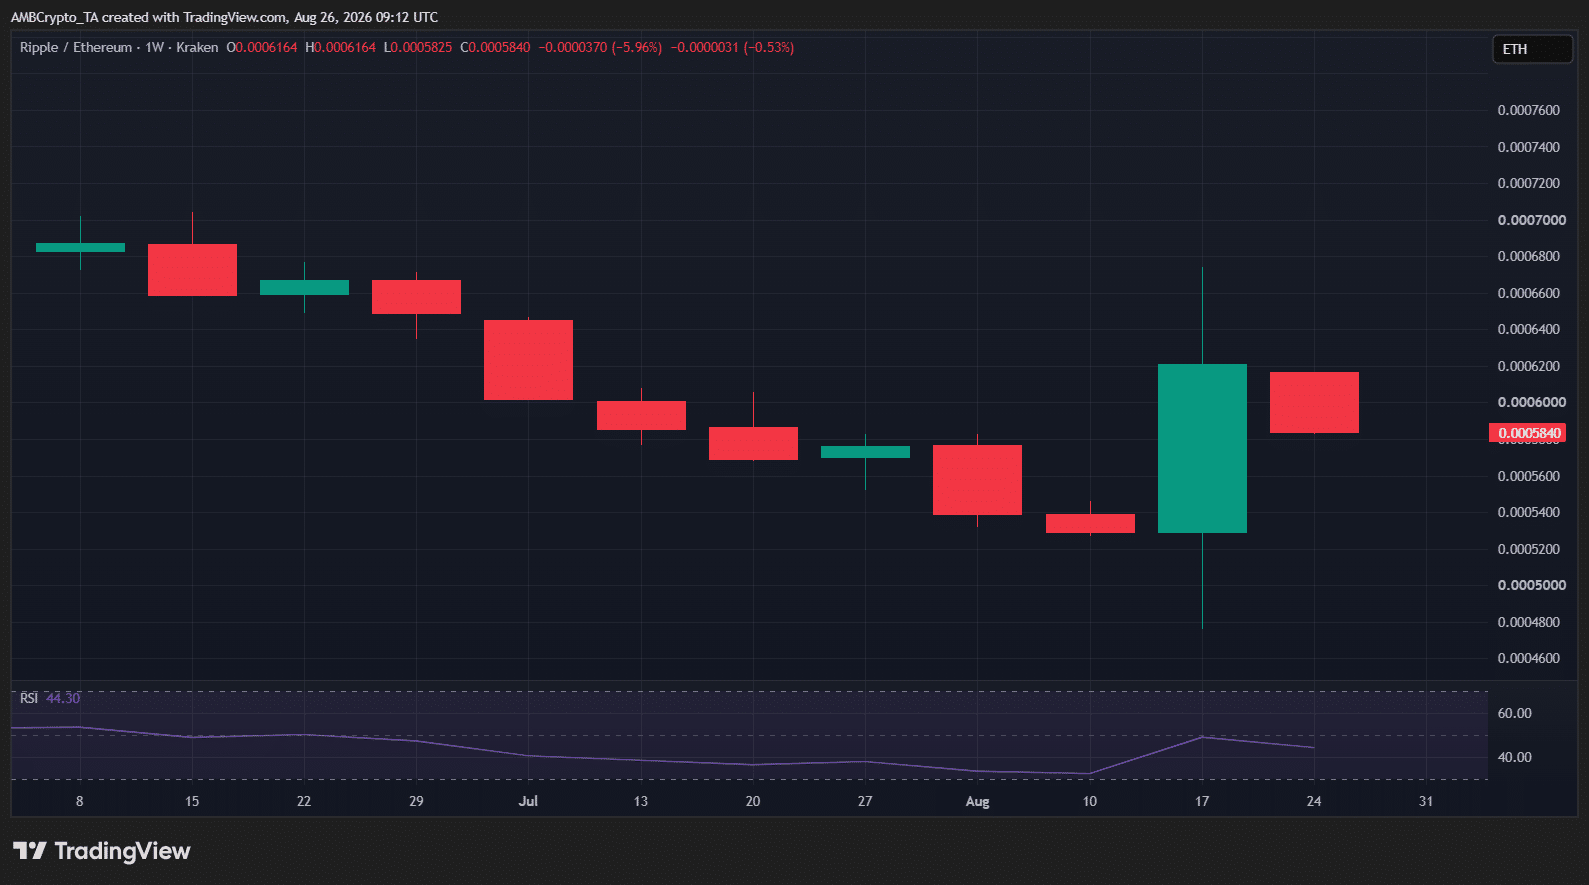The width and height of the screenshot is (1589, 885).
Task: Click the TradingView logo icon
Action: click(x=30, y=851)
